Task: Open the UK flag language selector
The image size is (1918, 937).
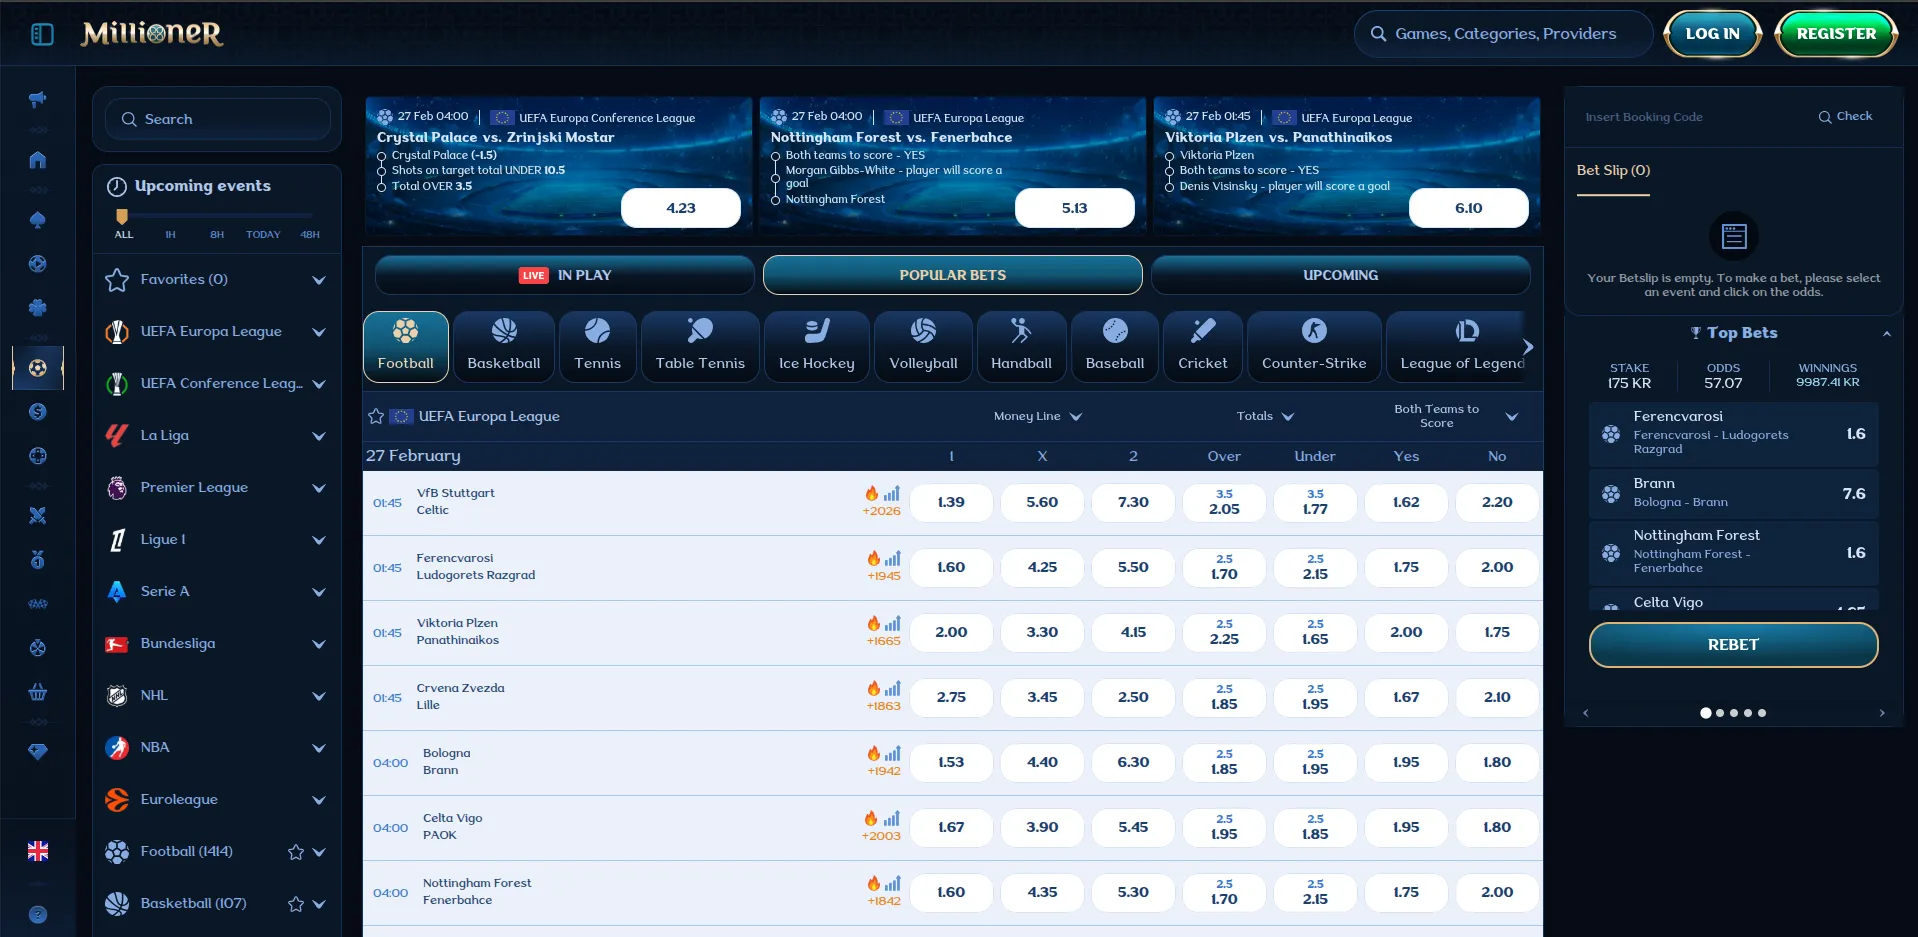Action: point(37,851)
